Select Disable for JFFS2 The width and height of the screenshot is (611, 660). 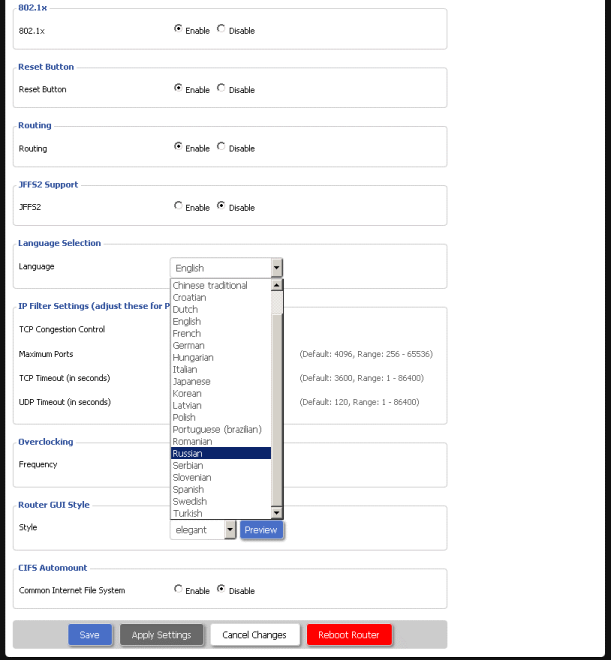click(x=221, y=206)
